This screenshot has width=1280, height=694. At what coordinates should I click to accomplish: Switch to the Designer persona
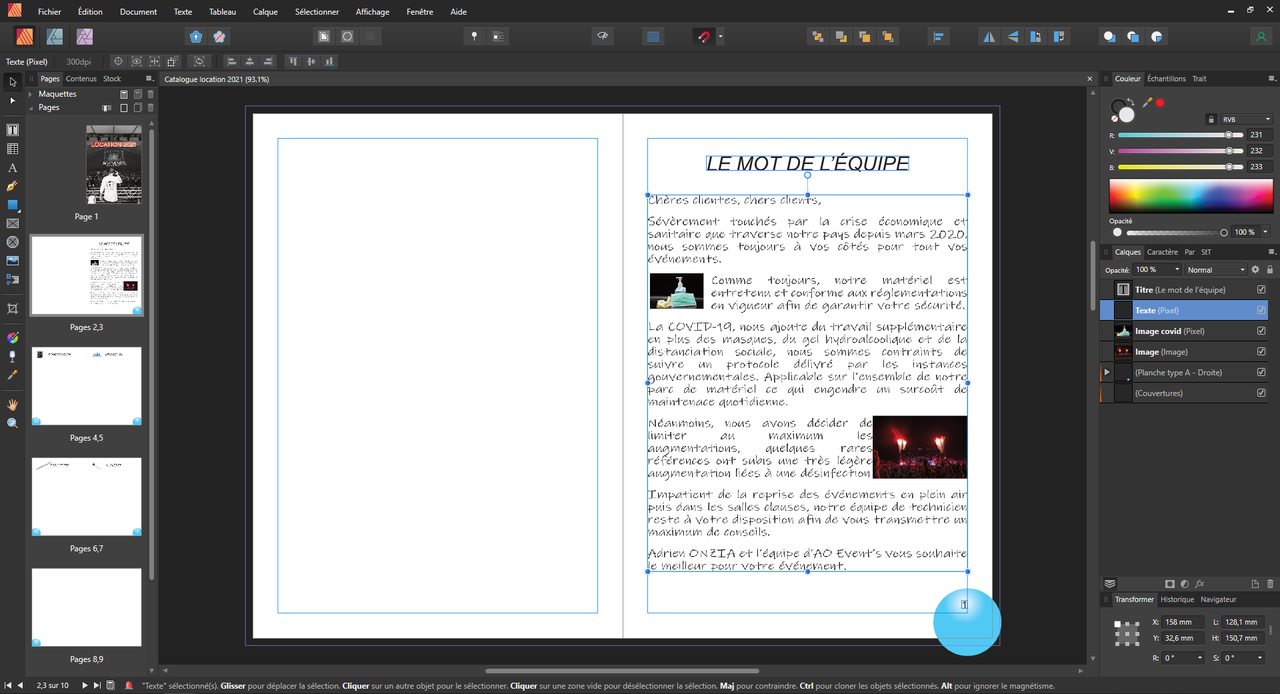(55, 36)
